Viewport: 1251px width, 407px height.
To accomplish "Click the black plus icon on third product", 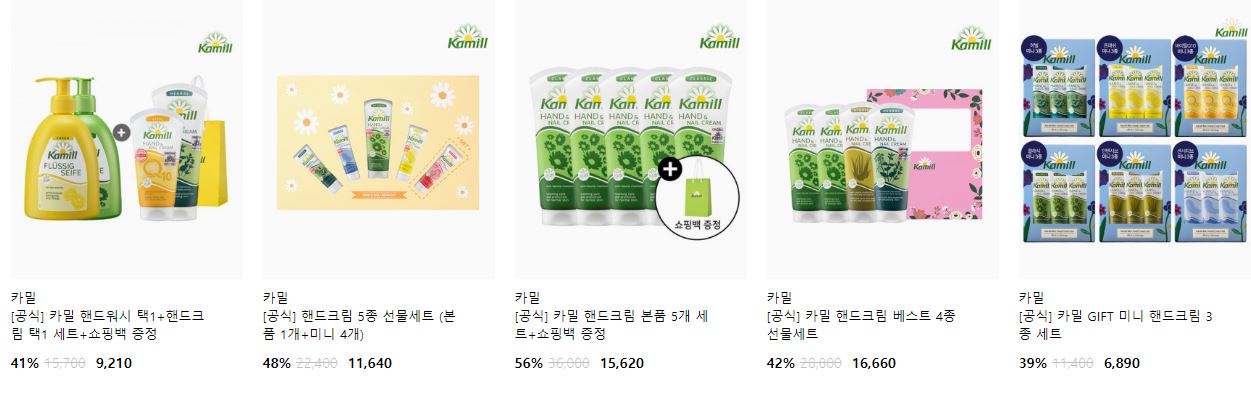I will (x=671, y=168).
